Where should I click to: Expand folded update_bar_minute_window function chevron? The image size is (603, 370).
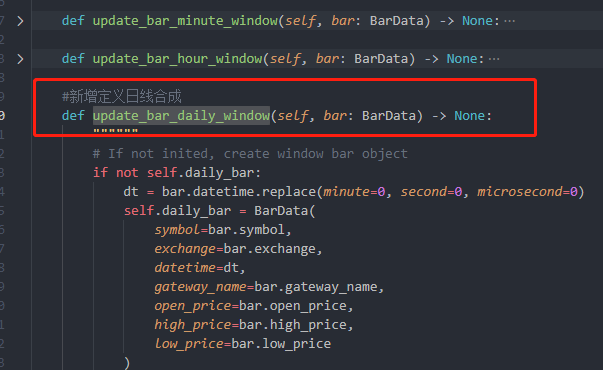click(20, 21)
